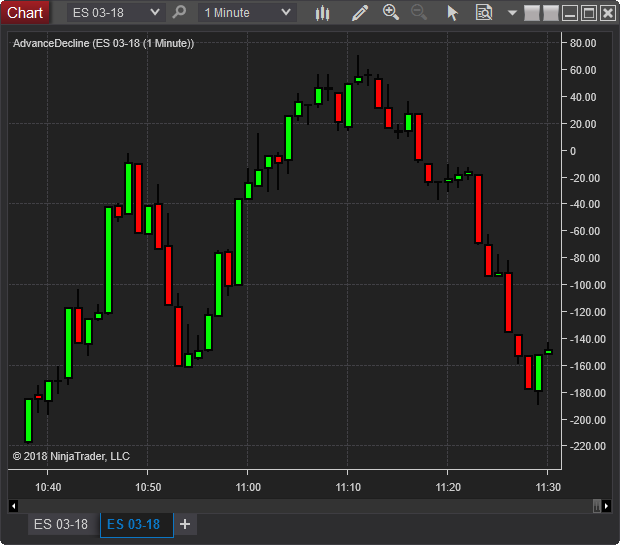Image resolution: width=620 pixels, height=545 pixels.
Task: Click the horizontal scrollbar thumb
Action: pos(597,505)
